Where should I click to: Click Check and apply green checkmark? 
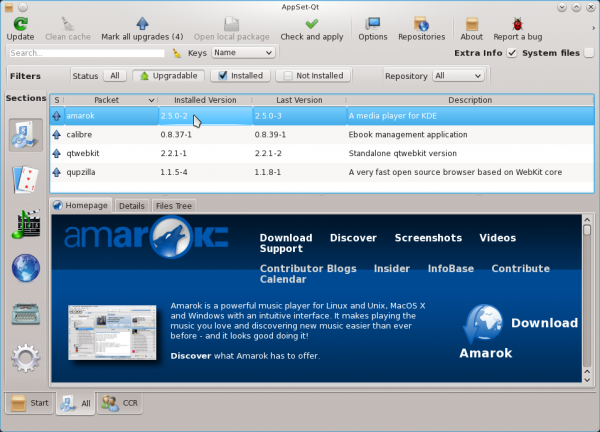(311, 24)
